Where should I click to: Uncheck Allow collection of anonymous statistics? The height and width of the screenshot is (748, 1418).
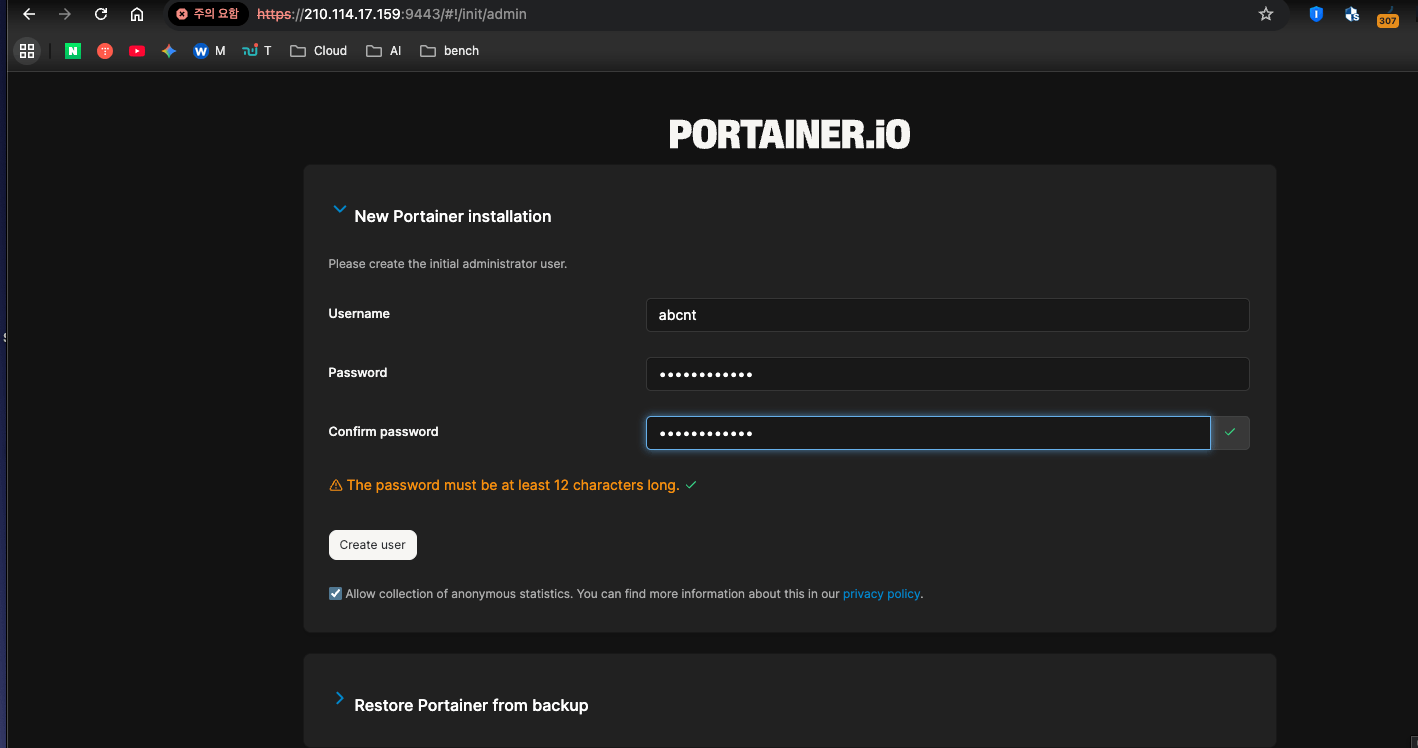(x=335, y=594)
